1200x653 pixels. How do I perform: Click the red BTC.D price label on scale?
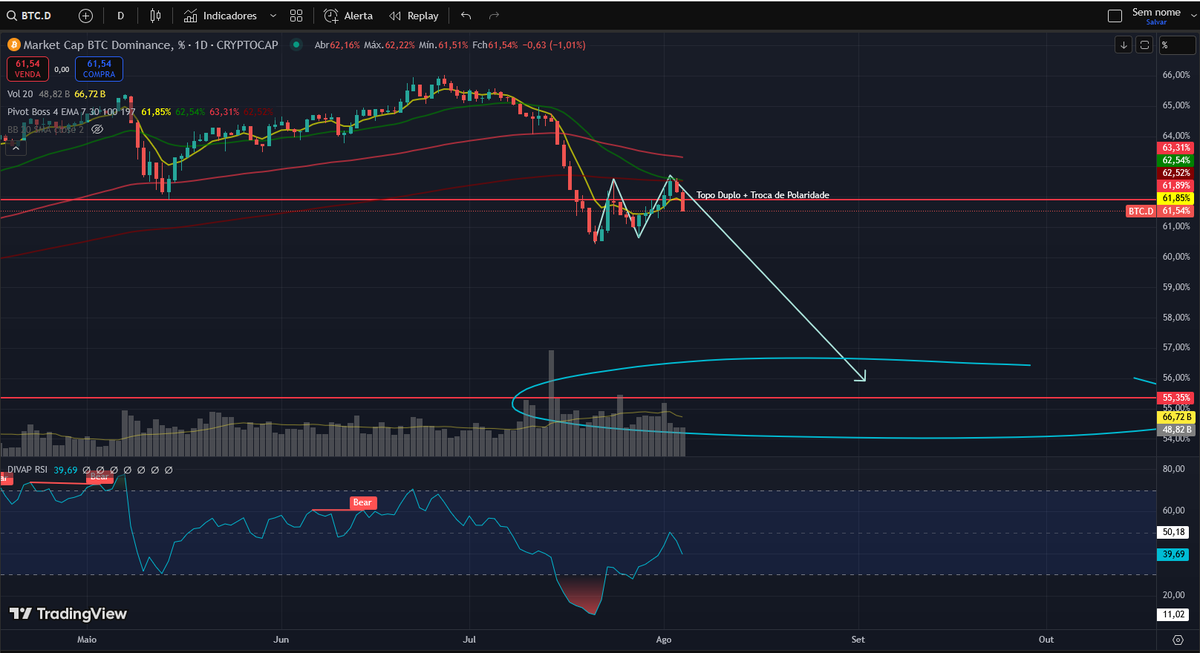1140,211
